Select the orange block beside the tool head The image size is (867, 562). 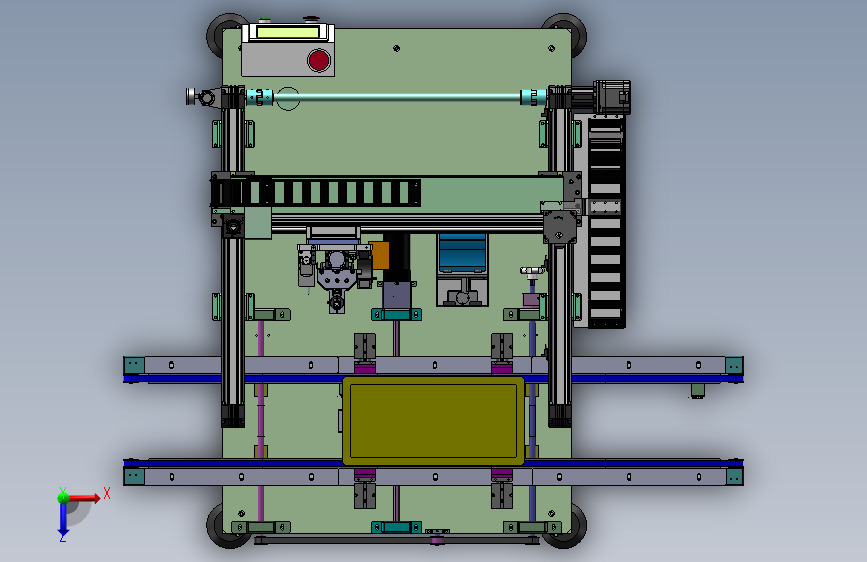(x=379, y=255)
